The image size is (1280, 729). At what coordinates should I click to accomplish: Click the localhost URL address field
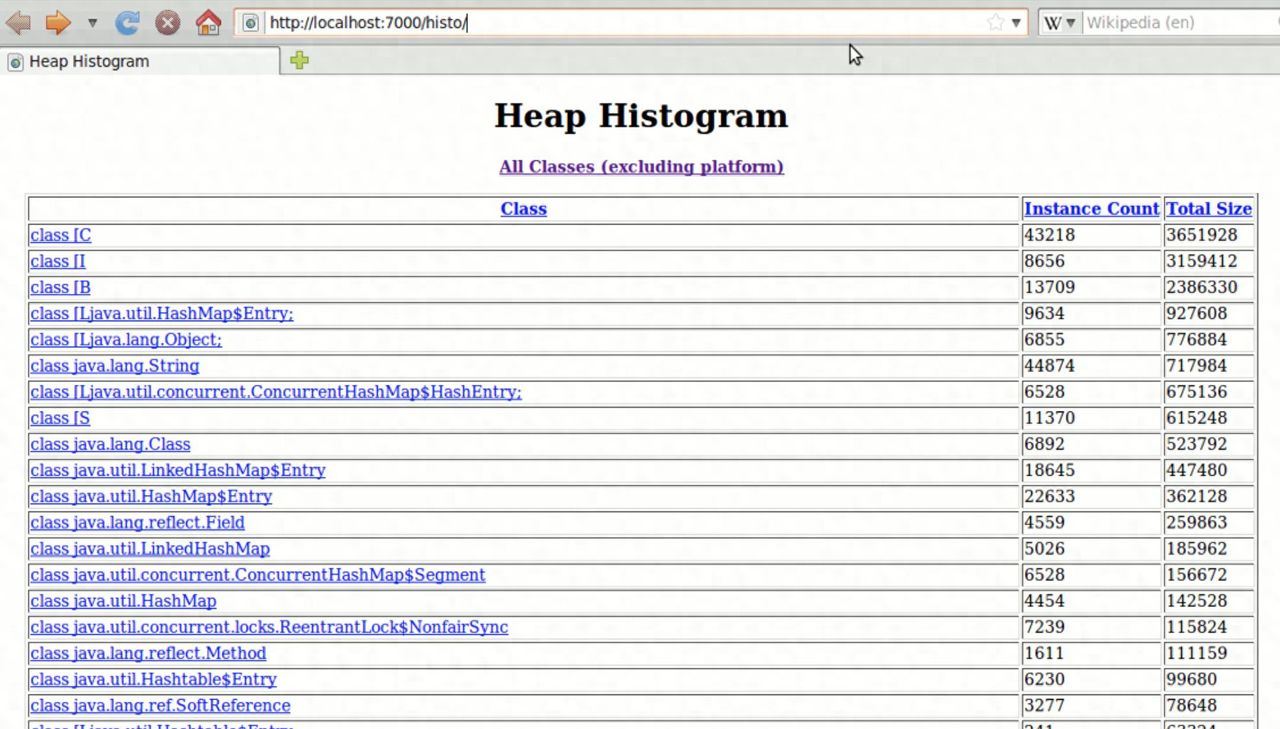point(620,22)
